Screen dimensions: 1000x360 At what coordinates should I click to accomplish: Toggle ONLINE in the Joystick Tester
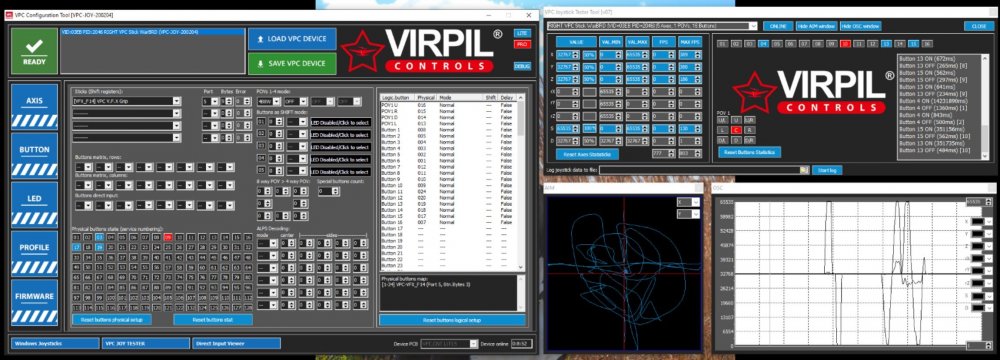777,26
